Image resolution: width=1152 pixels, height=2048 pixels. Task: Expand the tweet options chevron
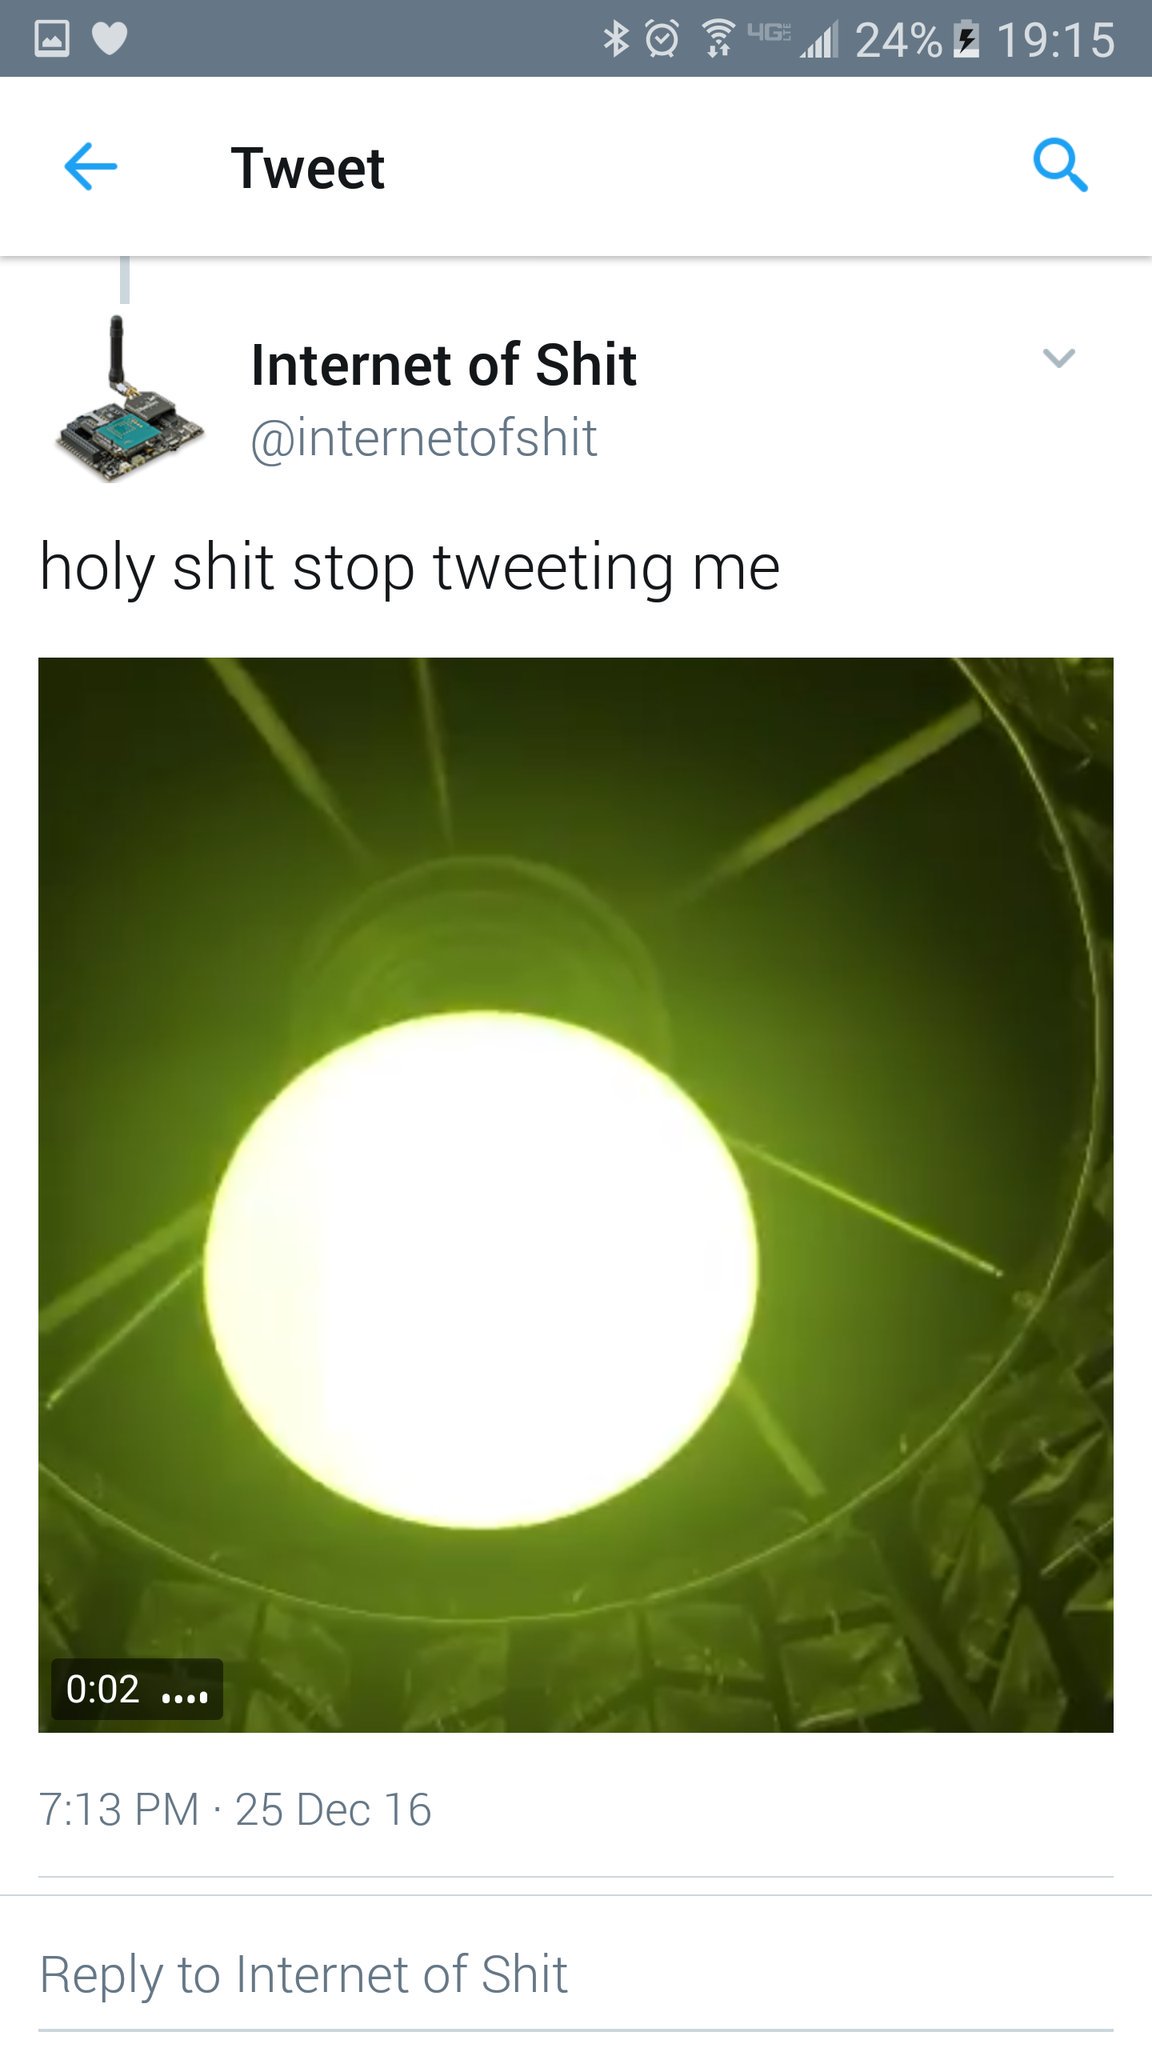pos(1058,358)
